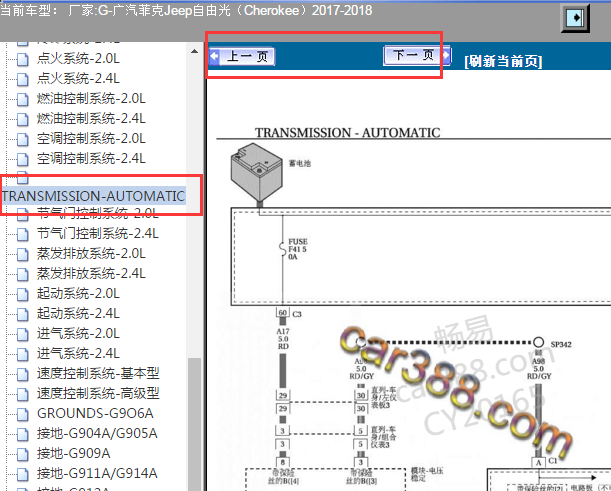Image resolution: width=611 pixels, height=491 pixels.
Task: Click the SP342 splice label
Action: pyautogui.click(x=561, y=344)
